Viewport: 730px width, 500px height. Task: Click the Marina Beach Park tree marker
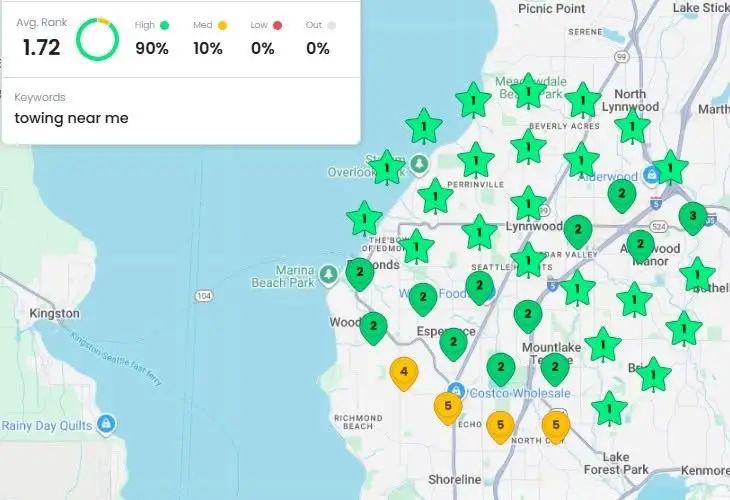[x=329, y=275]
